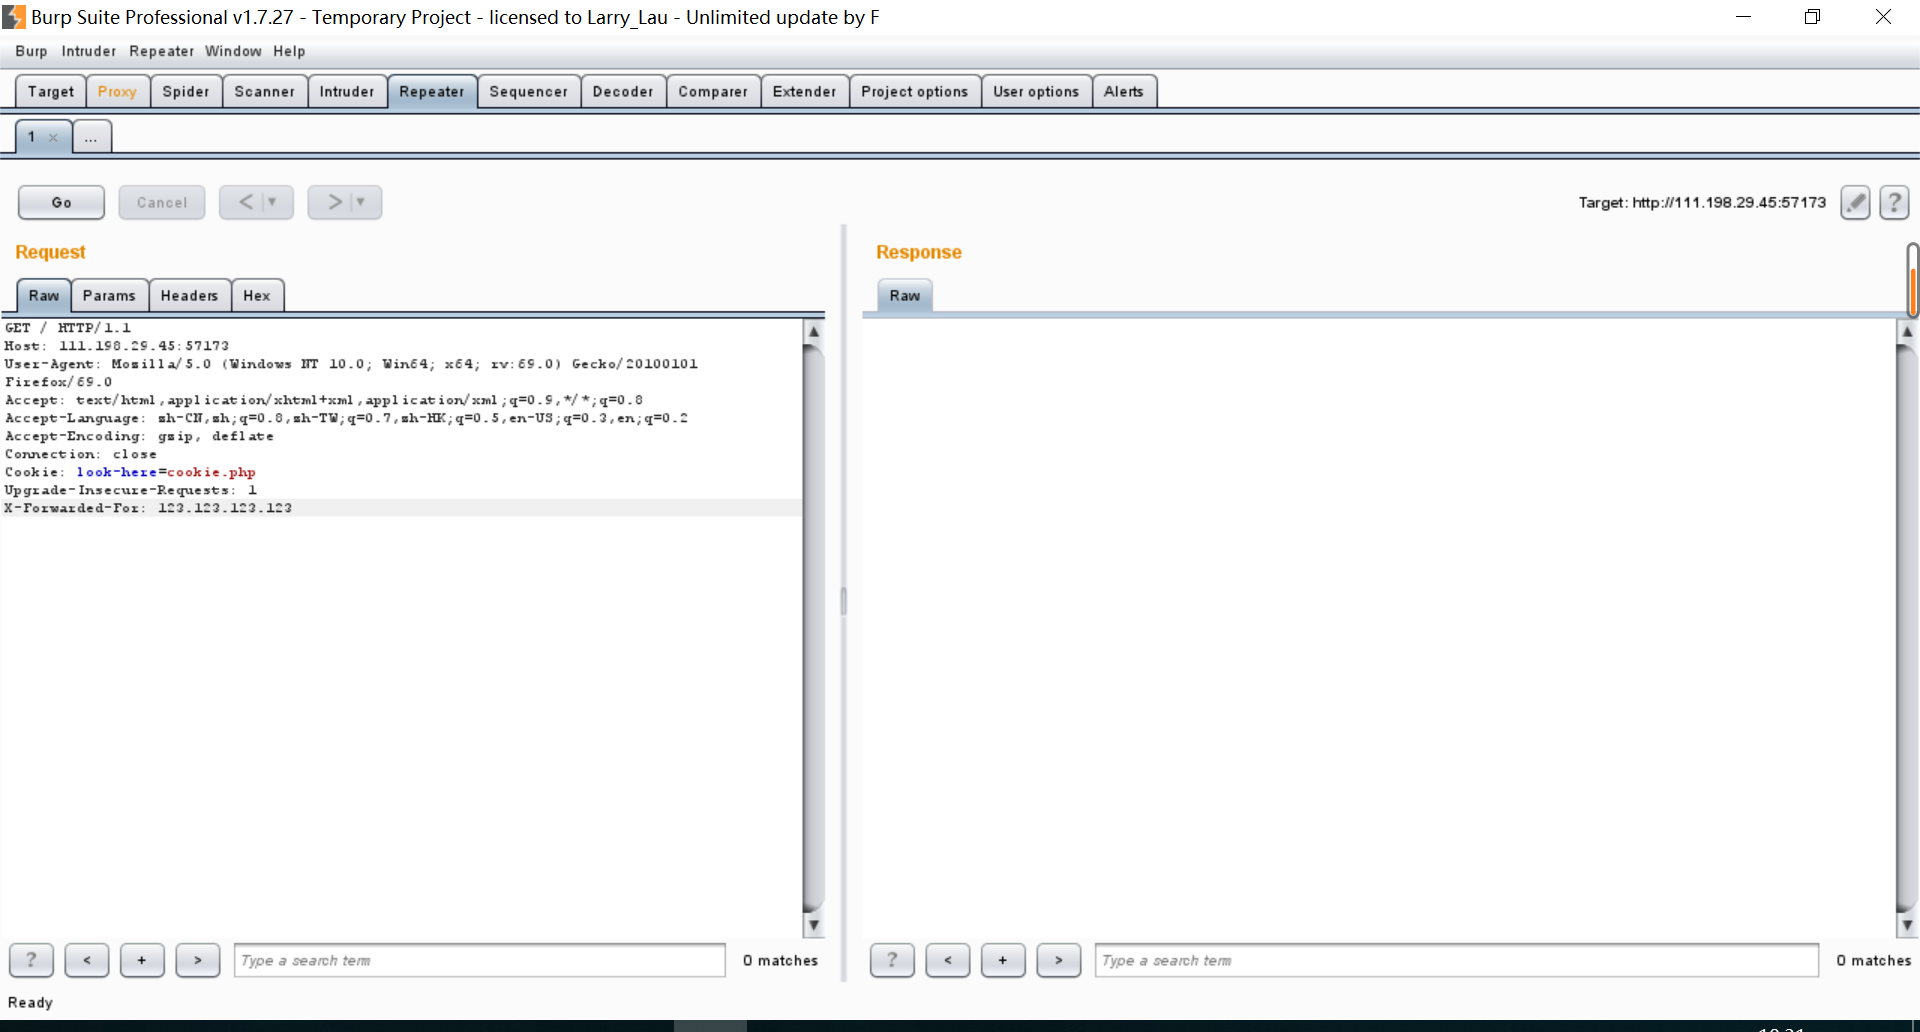Open forward history dropdown arrow
Image resolution: width=1920 pixels, height=1032 pixels.
(361, 202)
